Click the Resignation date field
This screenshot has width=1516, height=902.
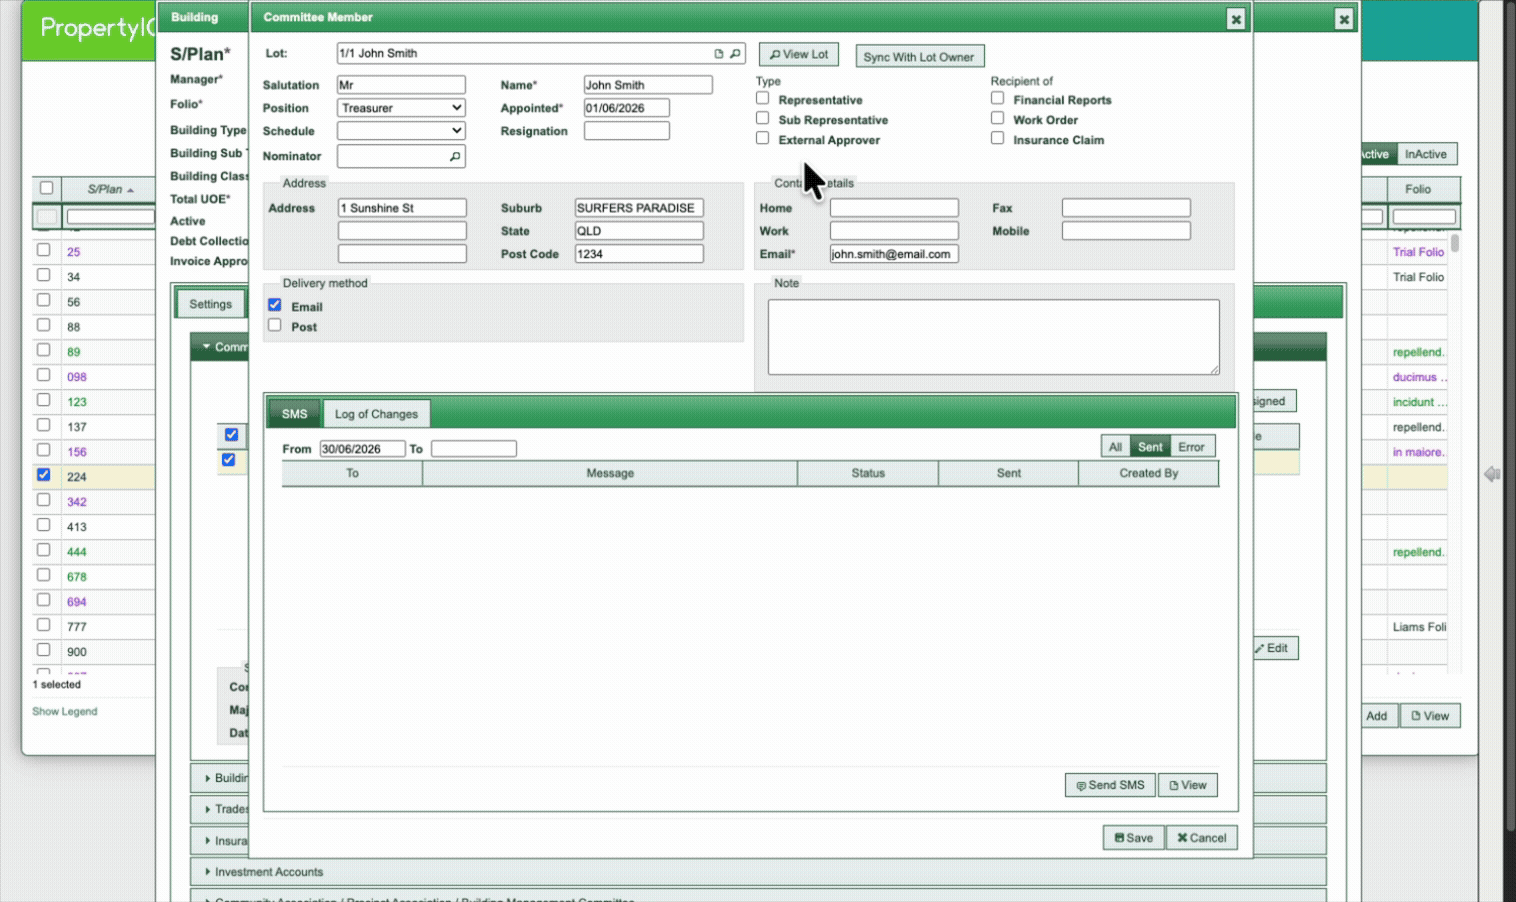[627, 131]
